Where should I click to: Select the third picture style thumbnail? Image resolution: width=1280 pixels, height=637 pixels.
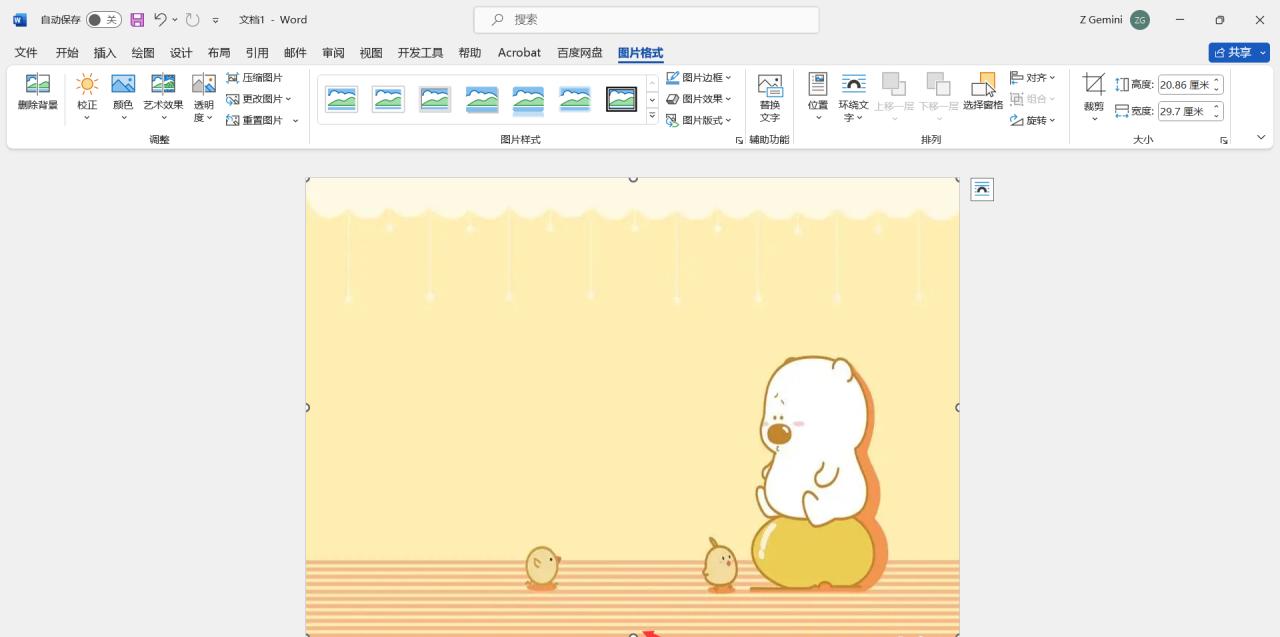pyautogui.click(x=435, y=99)
